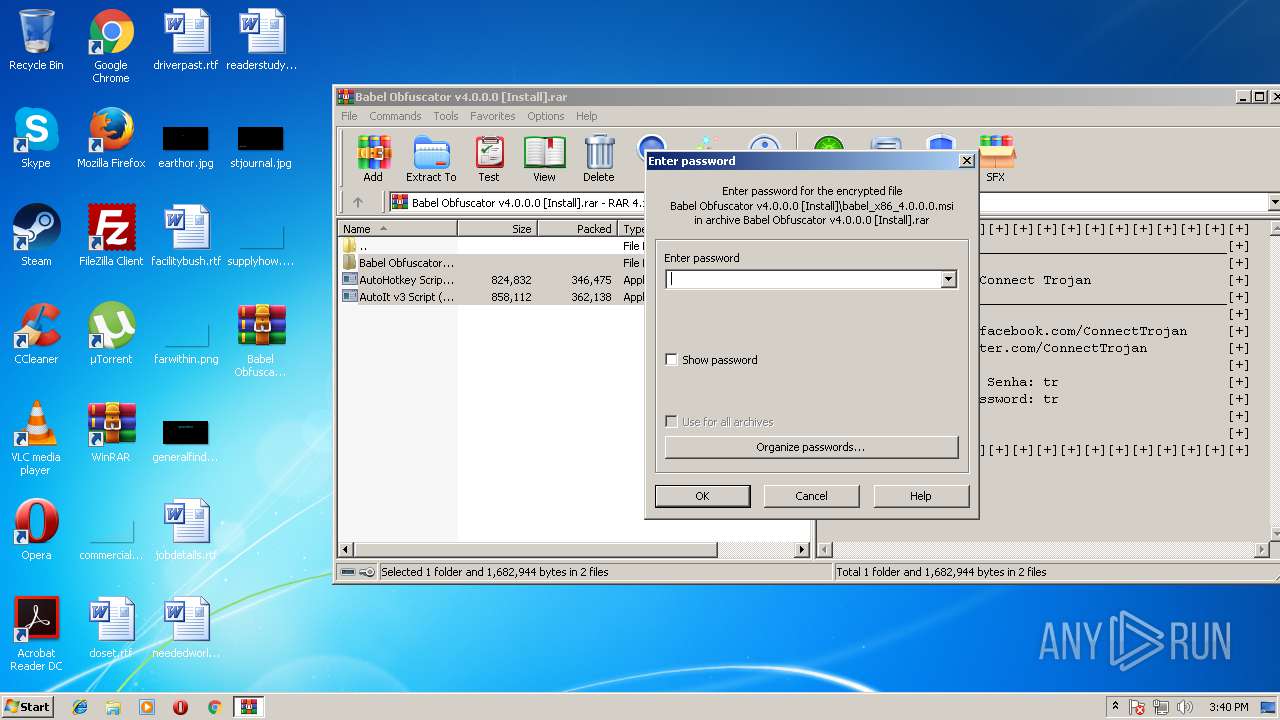Select Babel Obfuscator archive on desktop
The image size is (1280, 720).
point(261,340)
